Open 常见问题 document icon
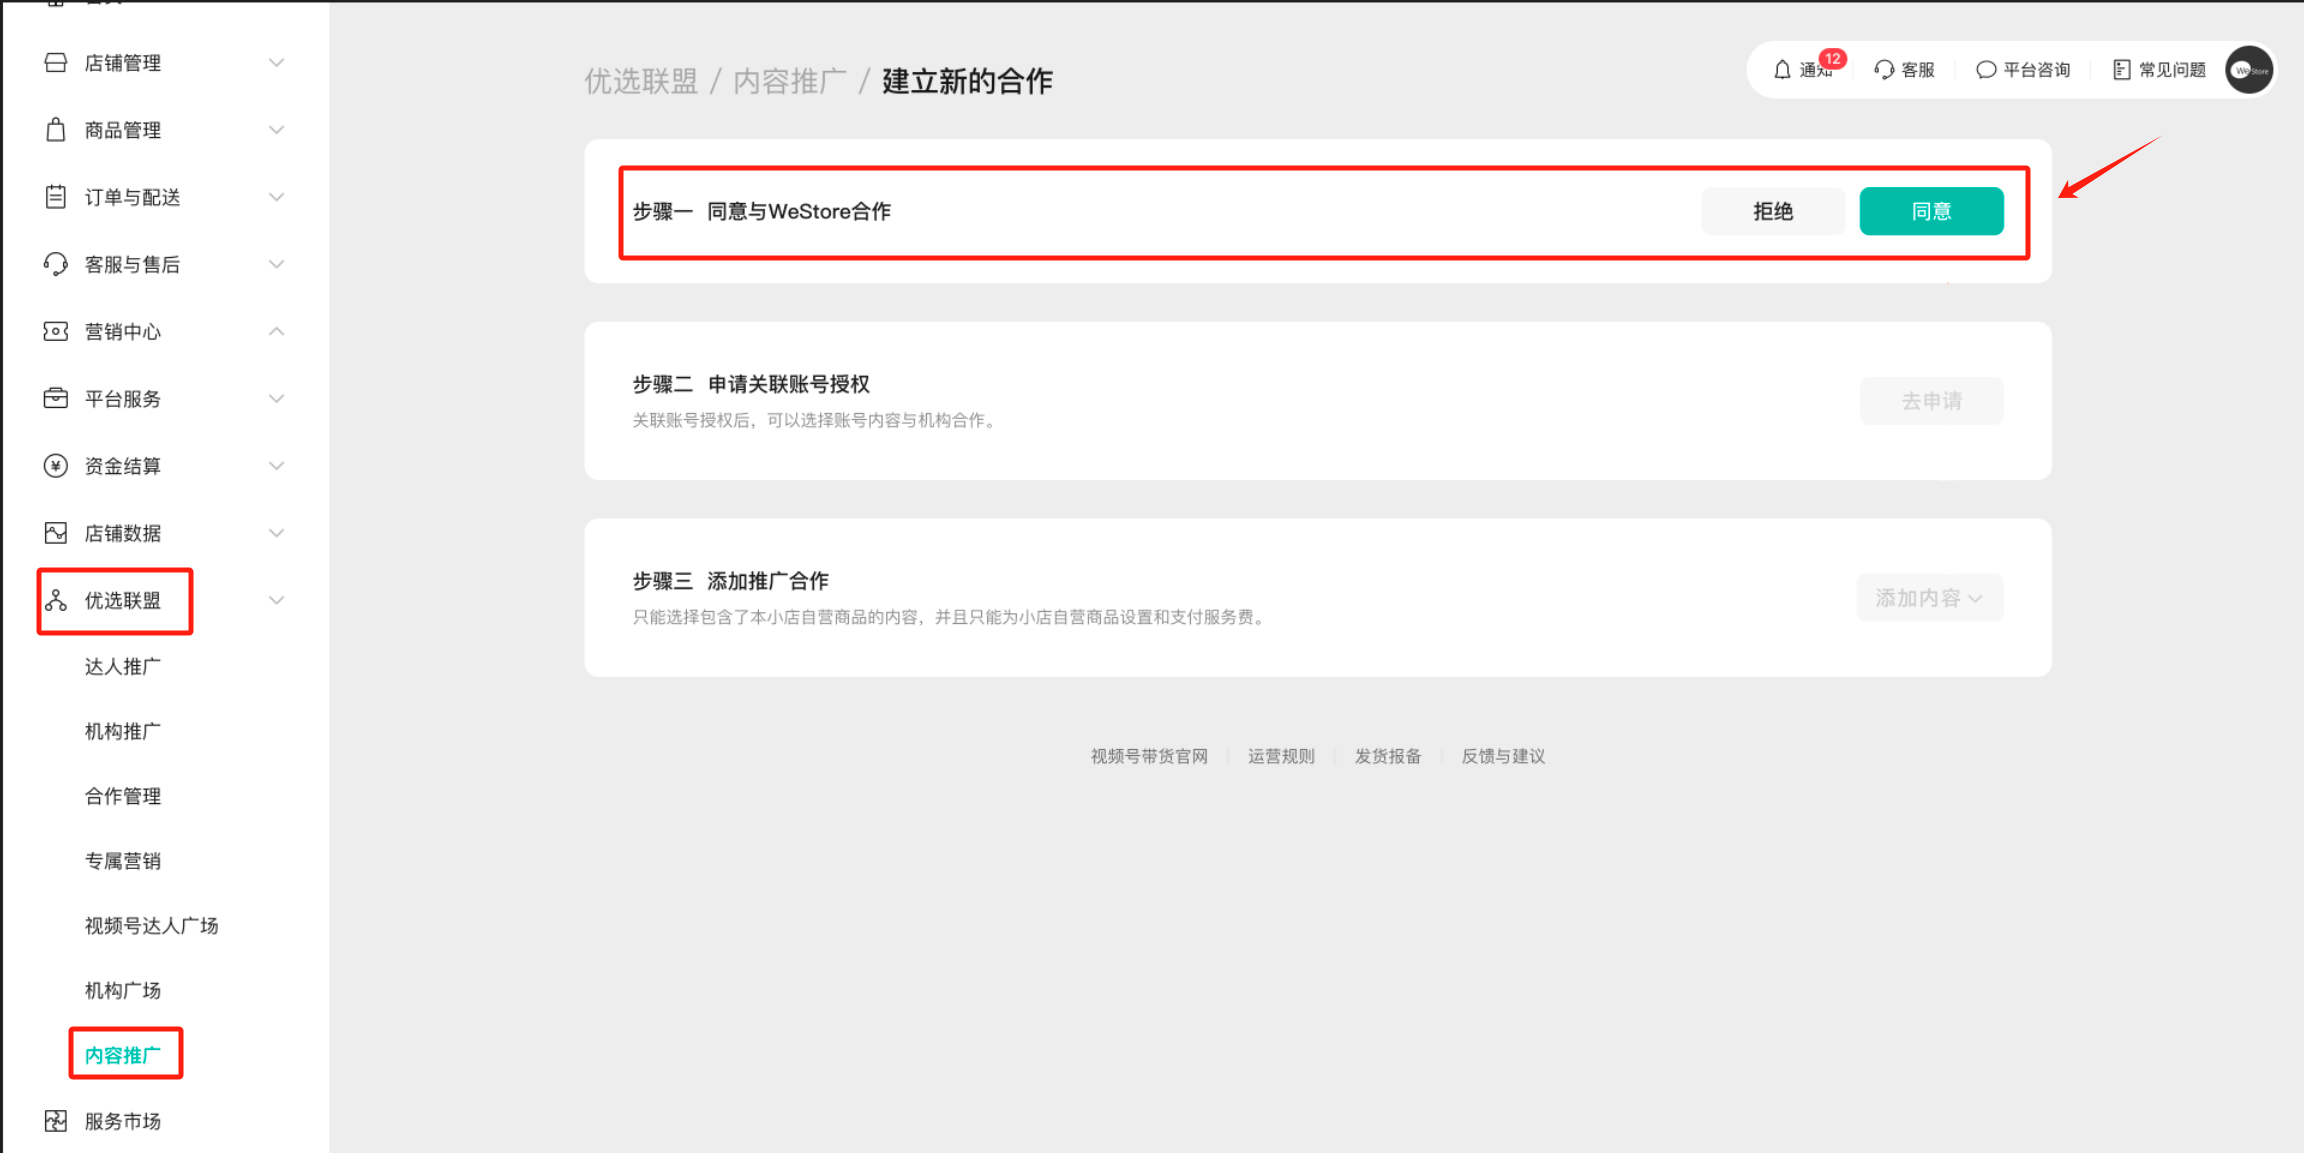The height and width of the screenshot is (1153, 2304). click(2121, 70)
